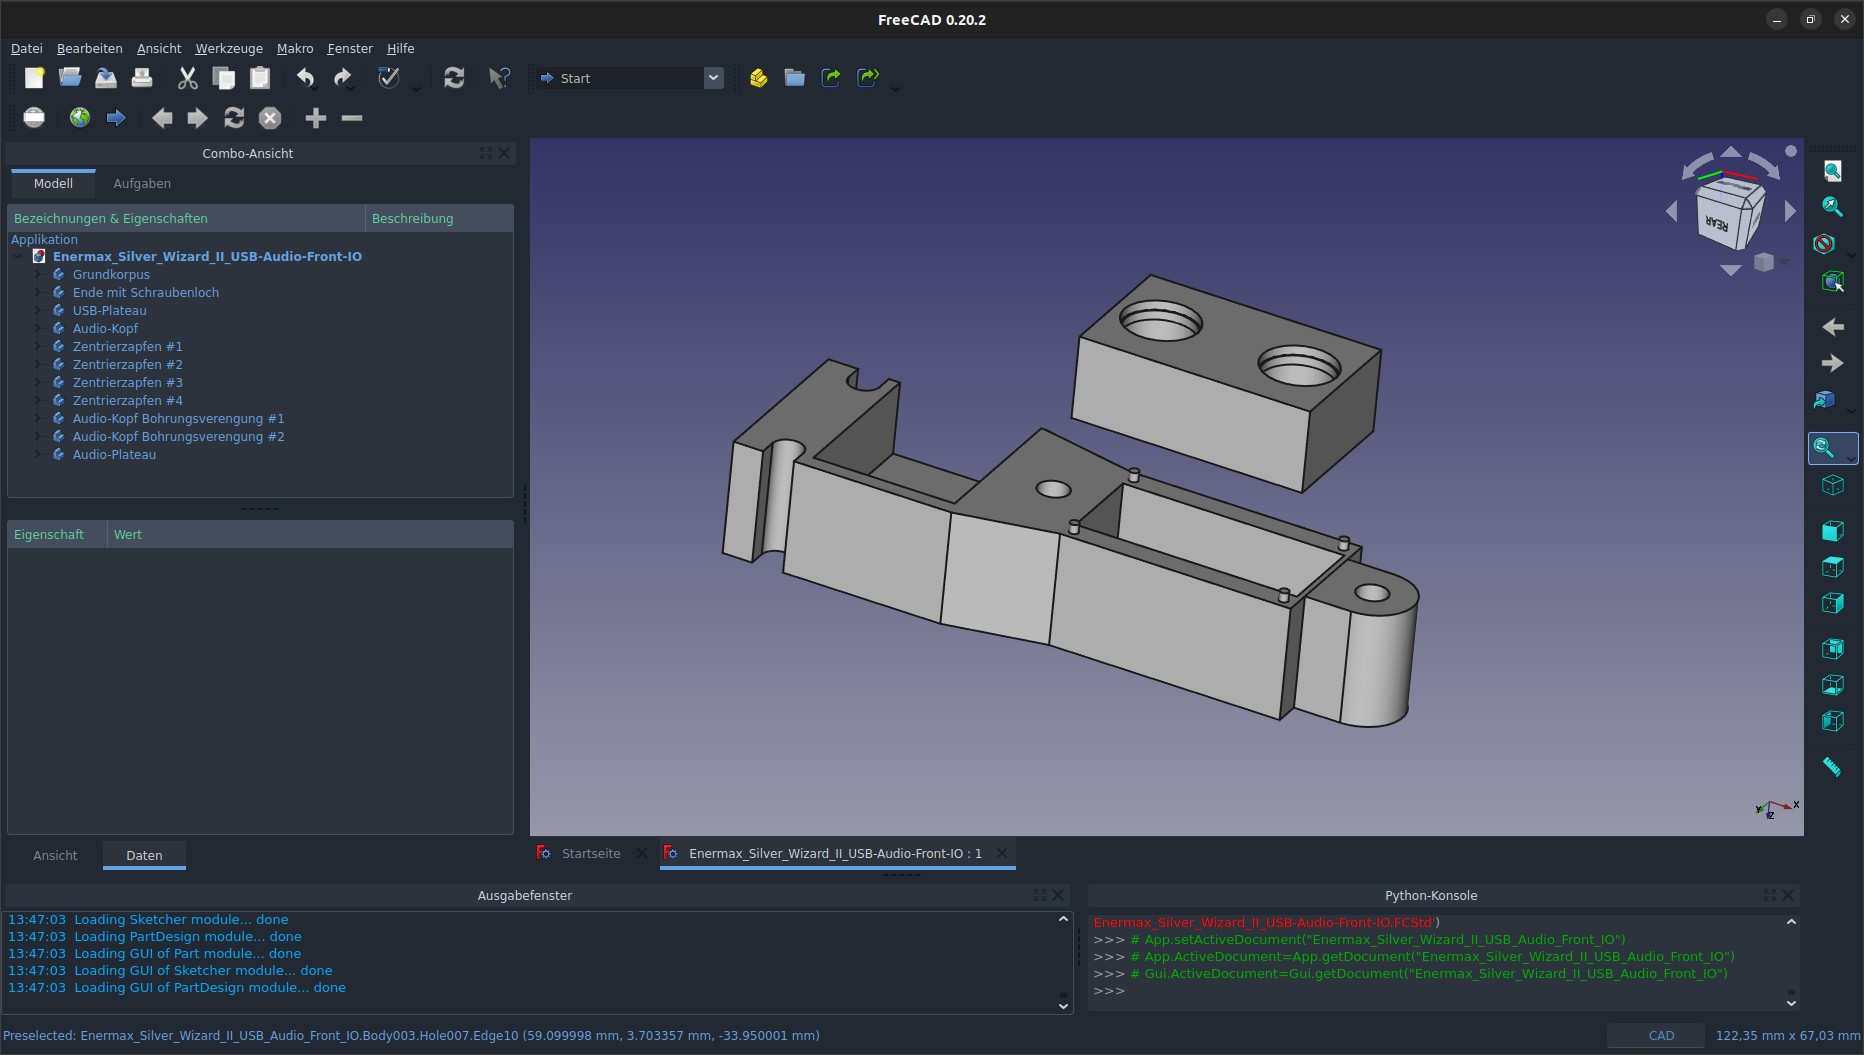Open the Werkzeuge menu
Screen dimensions: 1864x1055
tap(228, 48)
